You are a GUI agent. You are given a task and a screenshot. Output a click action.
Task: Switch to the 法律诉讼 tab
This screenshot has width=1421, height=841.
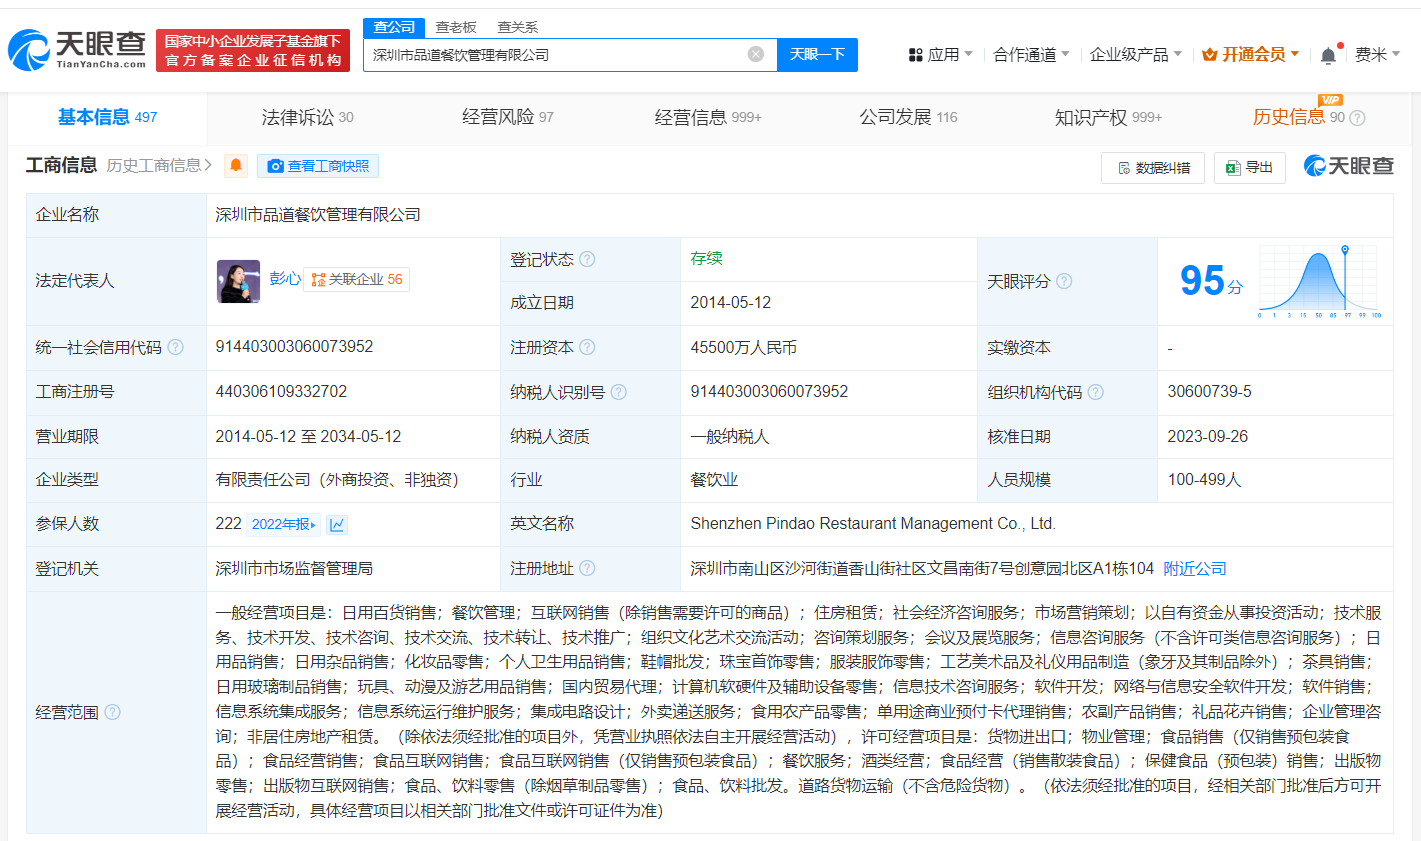[x=307, y=117]
